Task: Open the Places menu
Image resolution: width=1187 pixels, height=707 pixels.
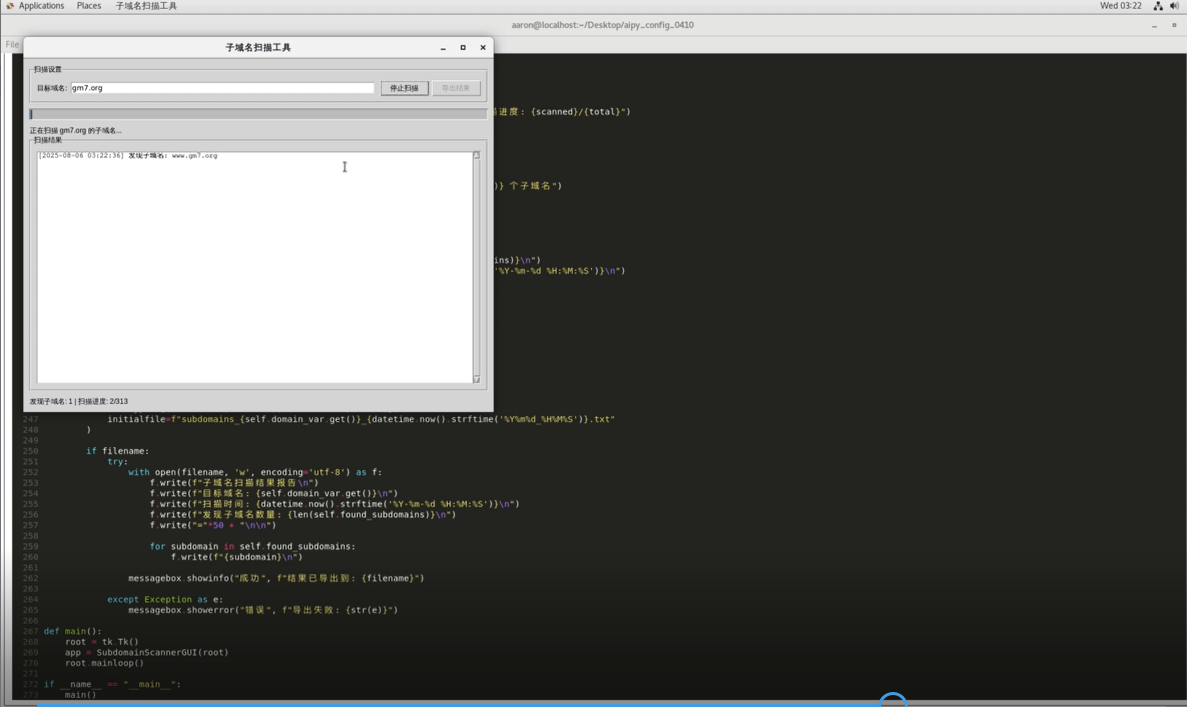Action: pyautogui.click(x=89, y=6)
